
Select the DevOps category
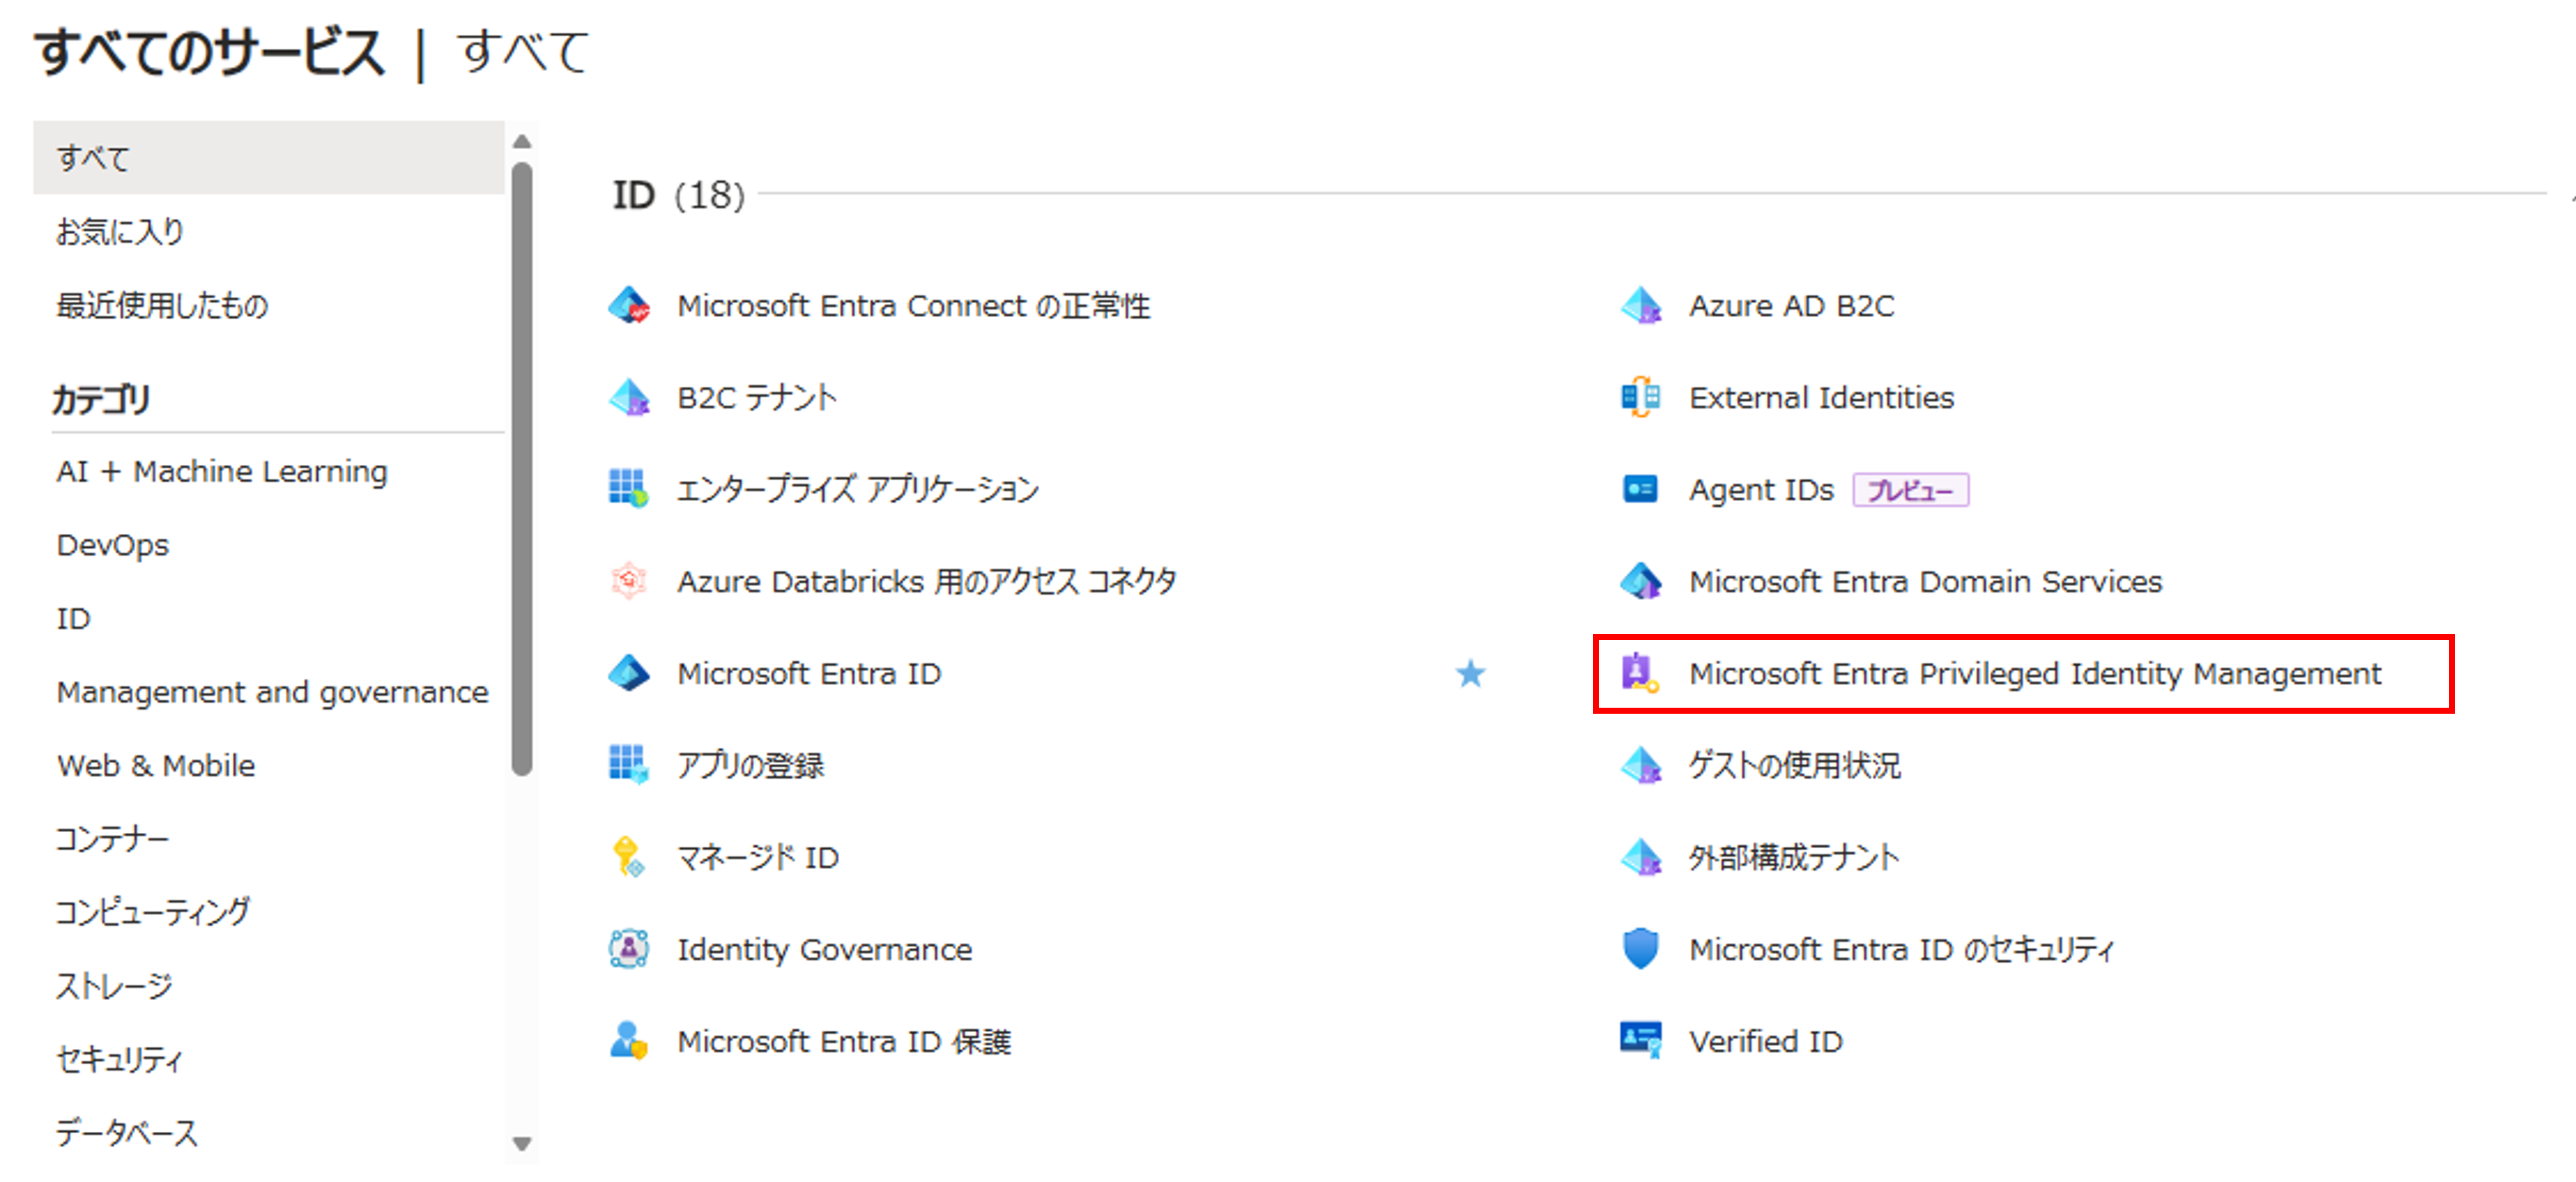[113, 545]
